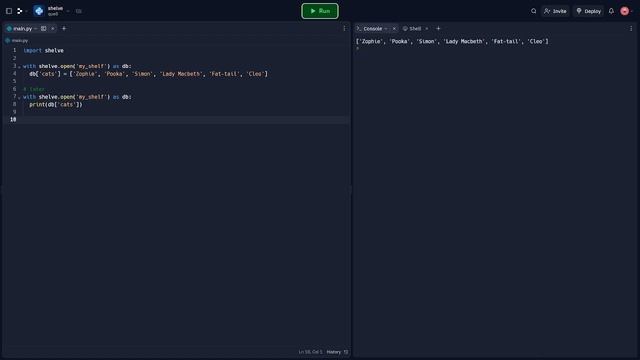Viewport: 640px width, 360px height.
Task: Click line number 10 in gutter
Action: click(x=13, y=120)
